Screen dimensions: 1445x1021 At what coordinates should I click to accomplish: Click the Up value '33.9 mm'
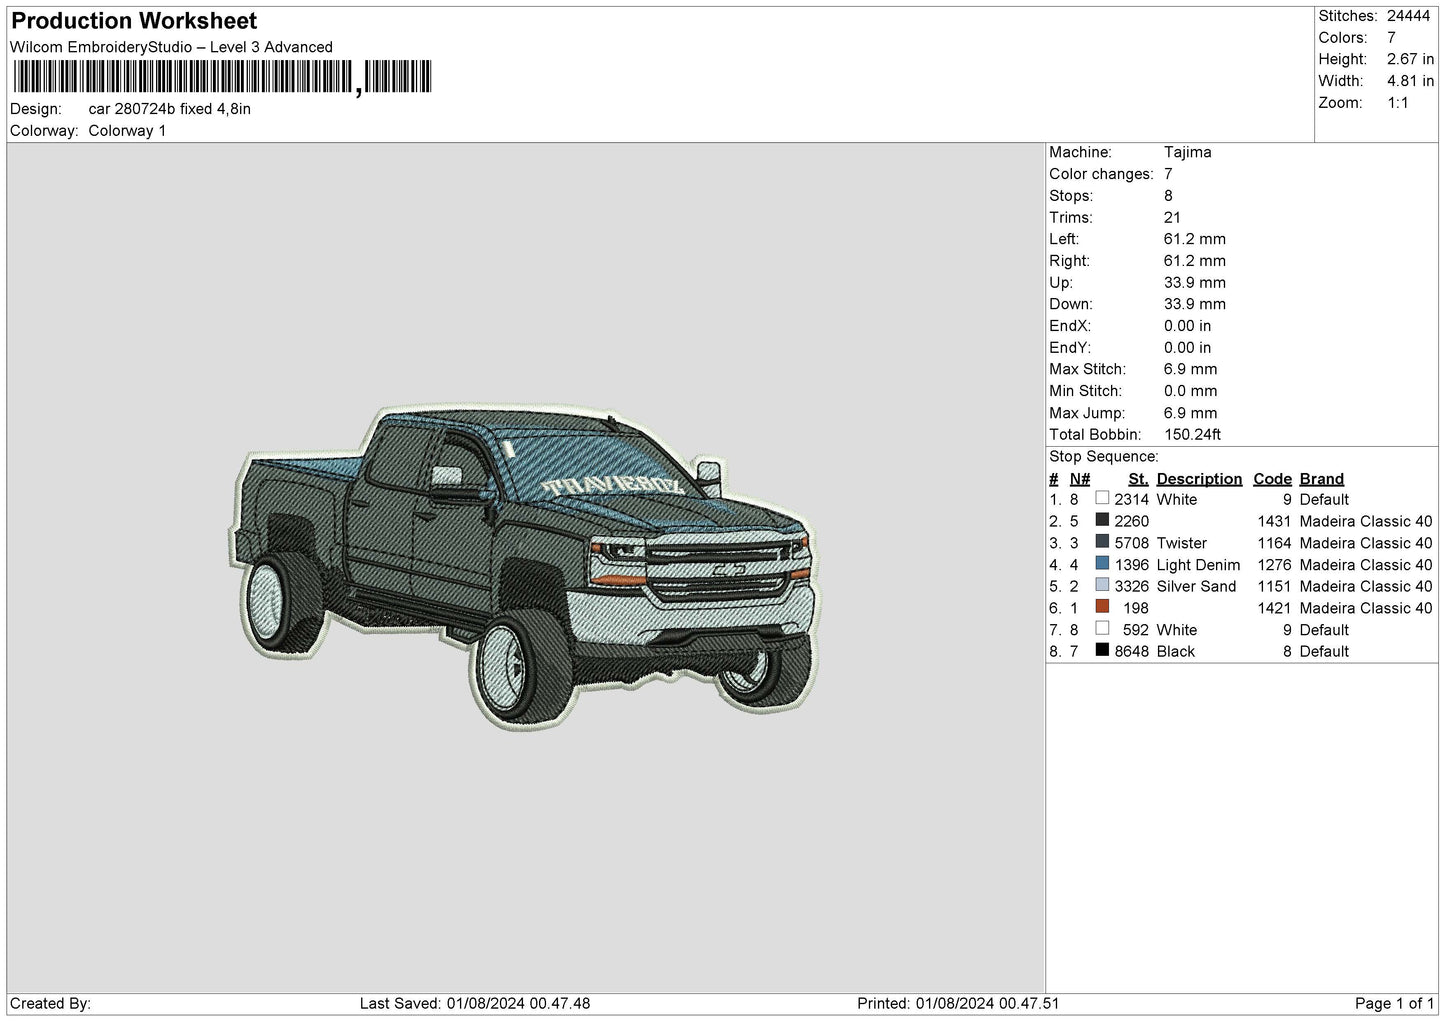point(1194,283)
